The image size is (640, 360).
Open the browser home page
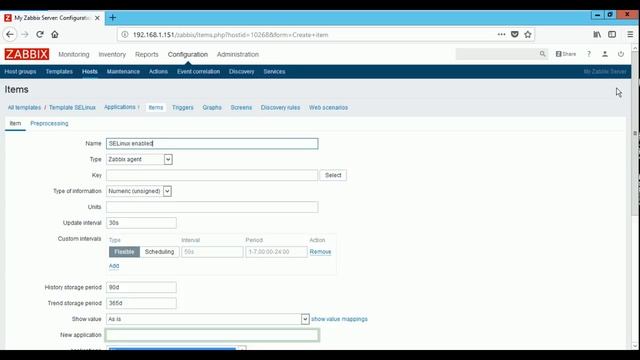click(55, 35)
